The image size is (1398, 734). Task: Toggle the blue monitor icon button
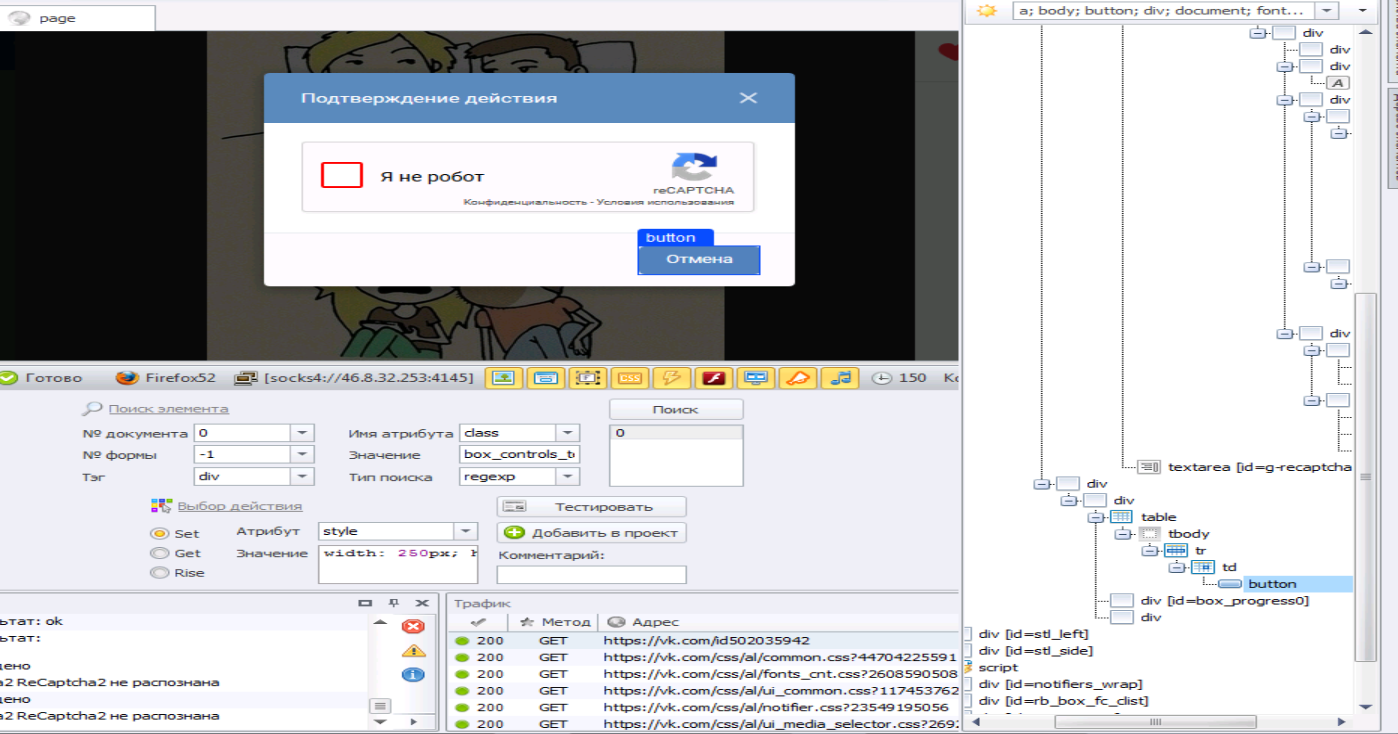pyautogui.click(x=756, y=378)
